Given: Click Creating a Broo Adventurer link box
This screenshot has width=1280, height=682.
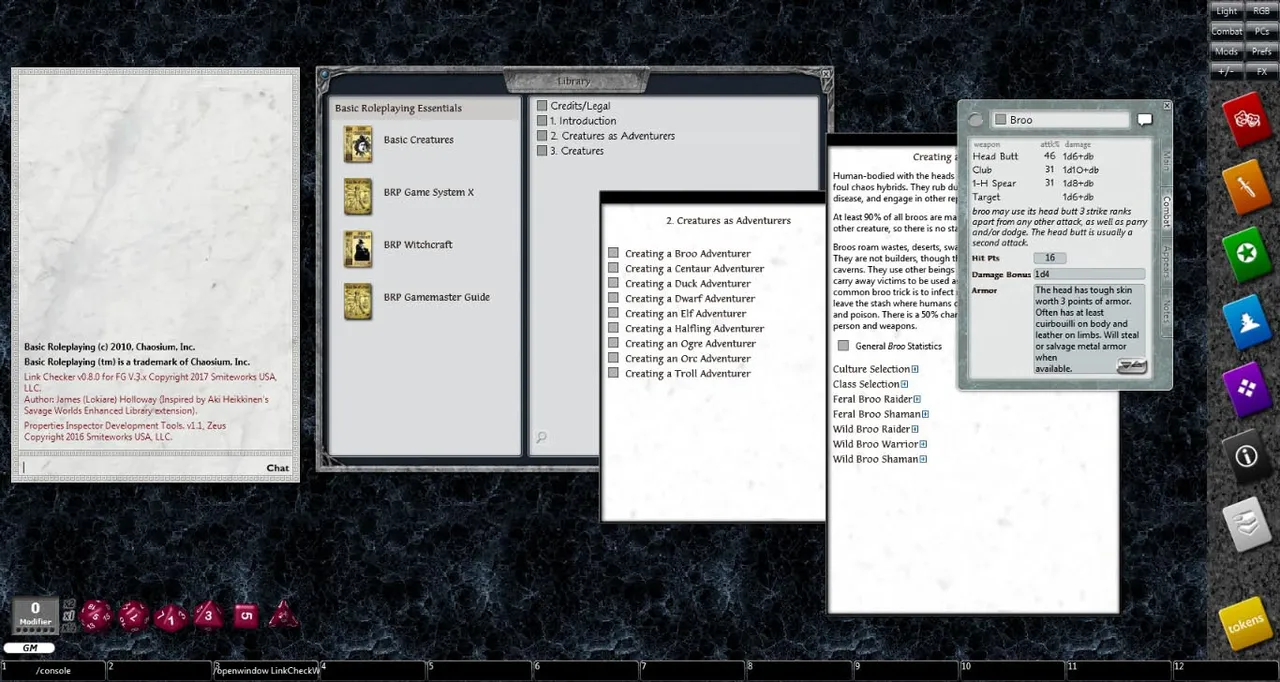Looking at the screenshot, I should (x=614, y=254).
